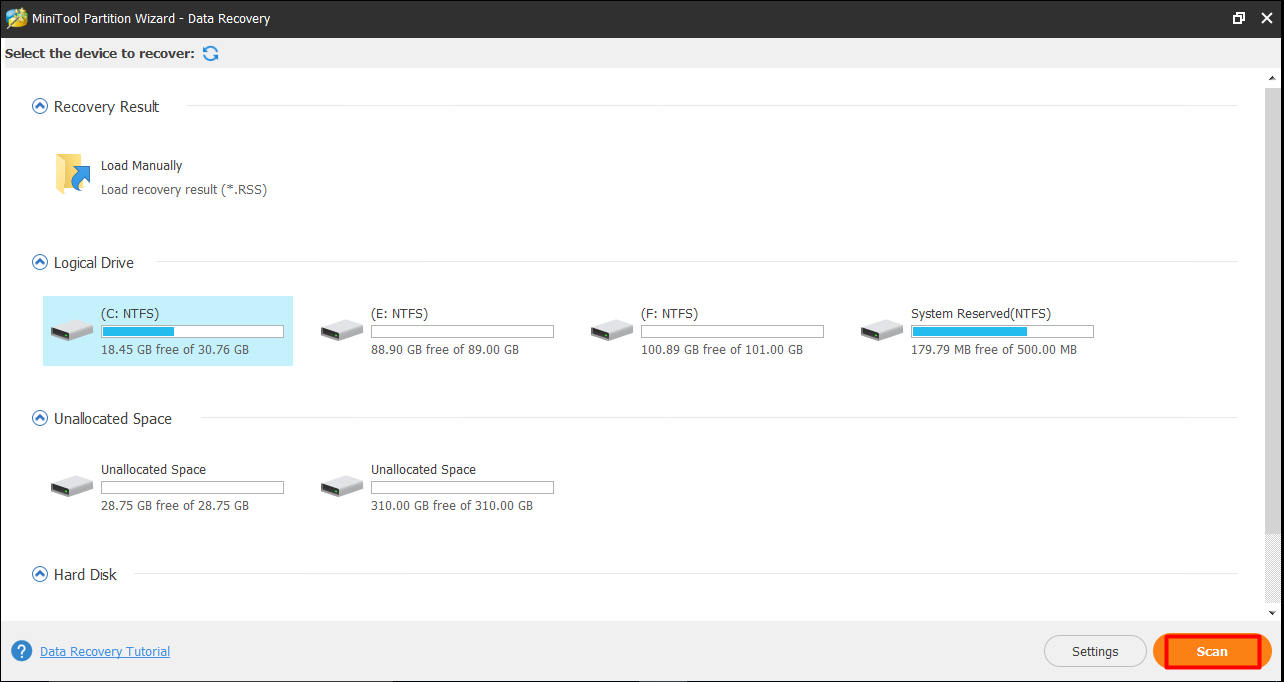
Task: Click '18.45 GB free of 30.76 GB' text
Action: click(175, 350)
